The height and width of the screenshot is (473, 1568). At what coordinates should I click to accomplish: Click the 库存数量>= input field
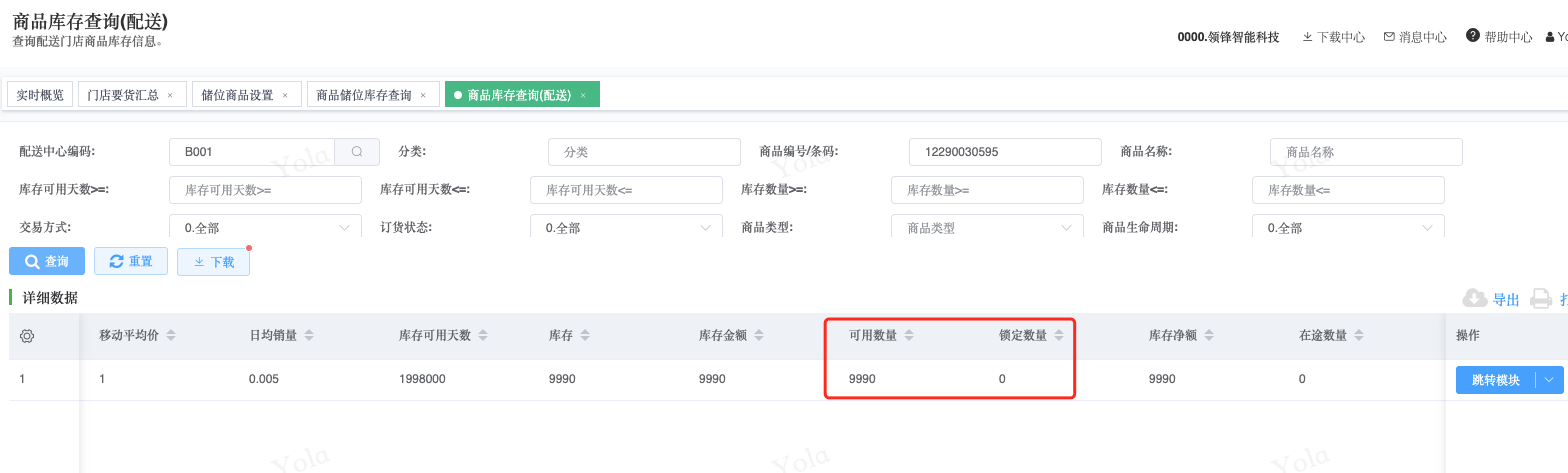[x=987, y=190]
